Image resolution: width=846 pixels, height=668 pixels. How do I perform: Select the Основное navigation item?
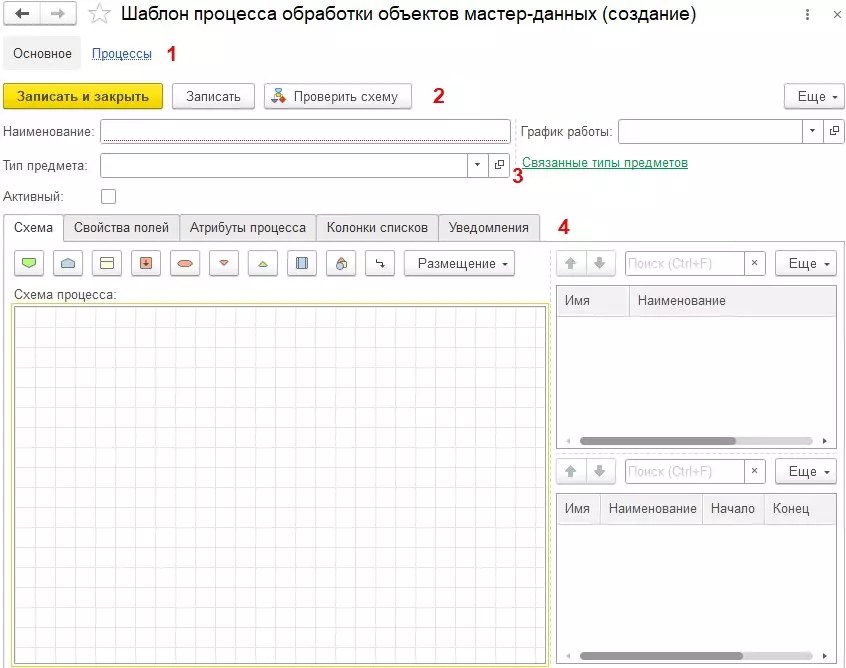(x=42, y=53)
